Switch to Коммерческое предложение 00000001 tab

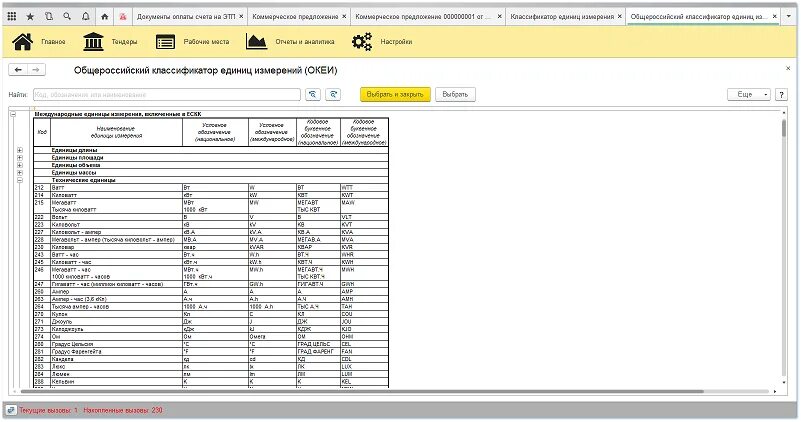click(422, 16)
